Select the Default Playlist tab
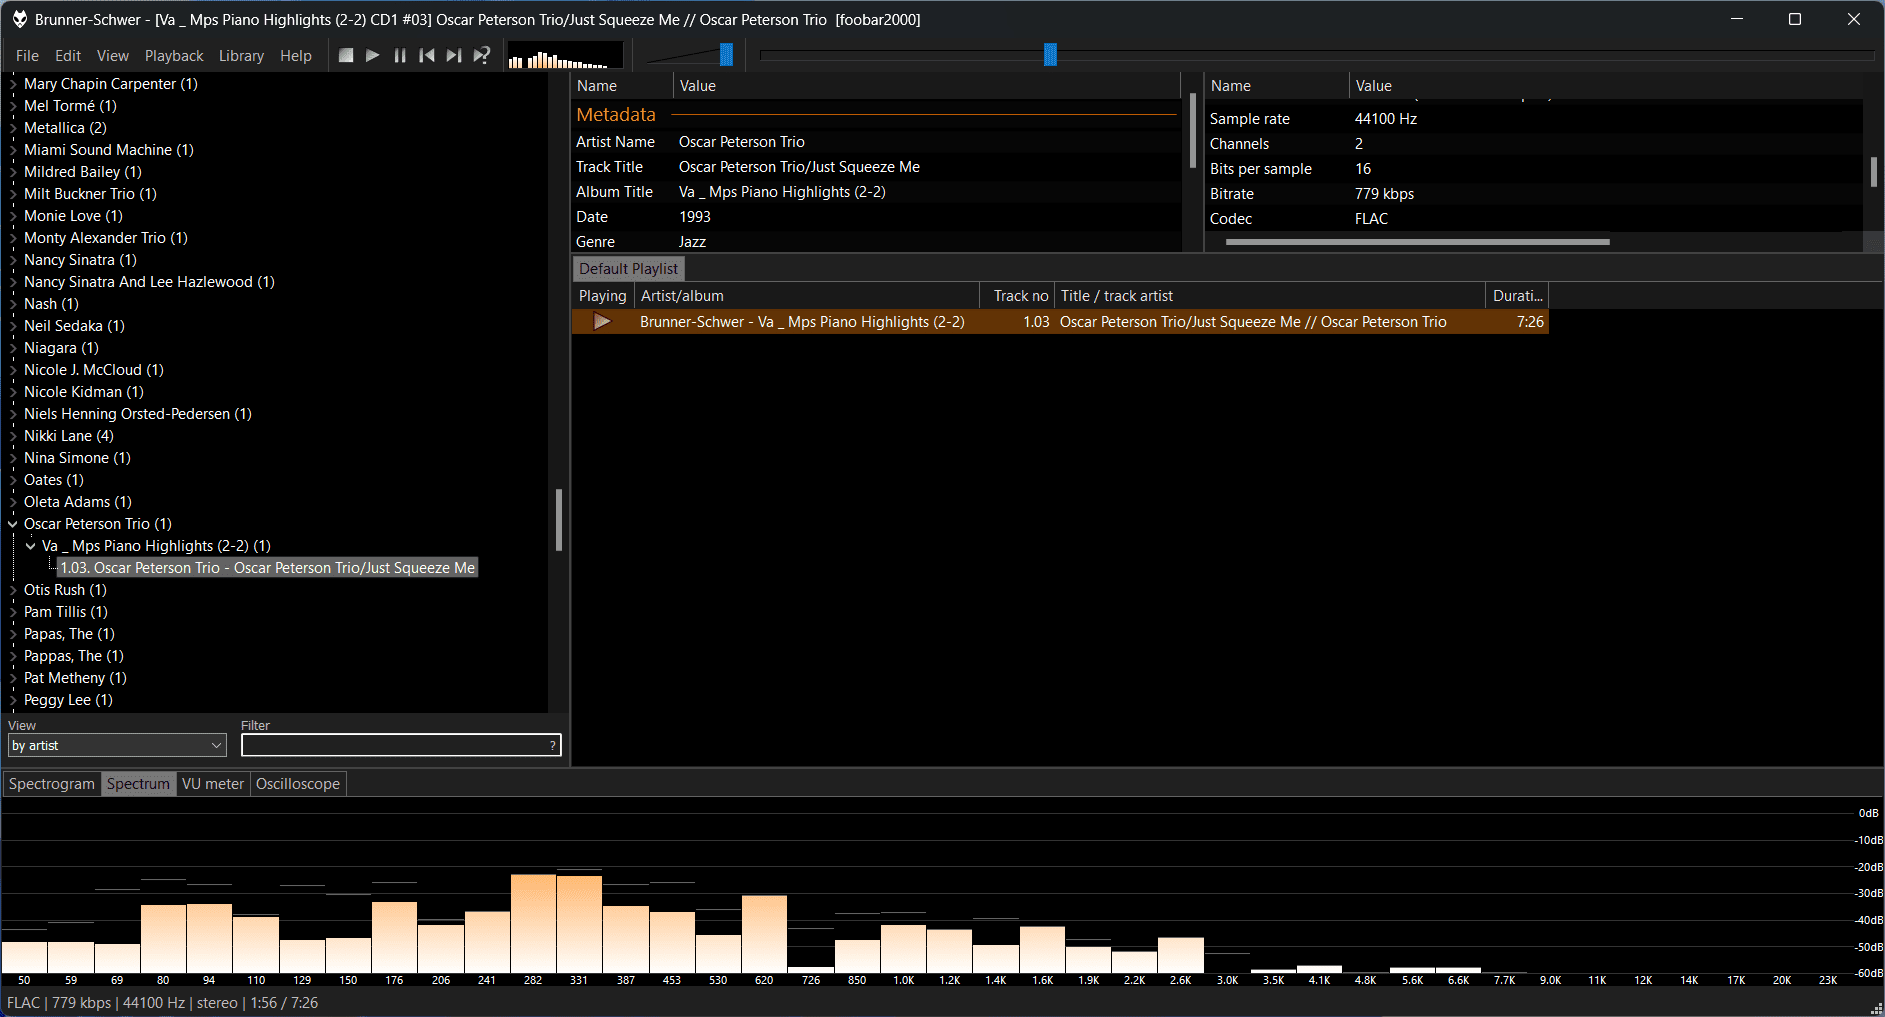 (629, 269)
